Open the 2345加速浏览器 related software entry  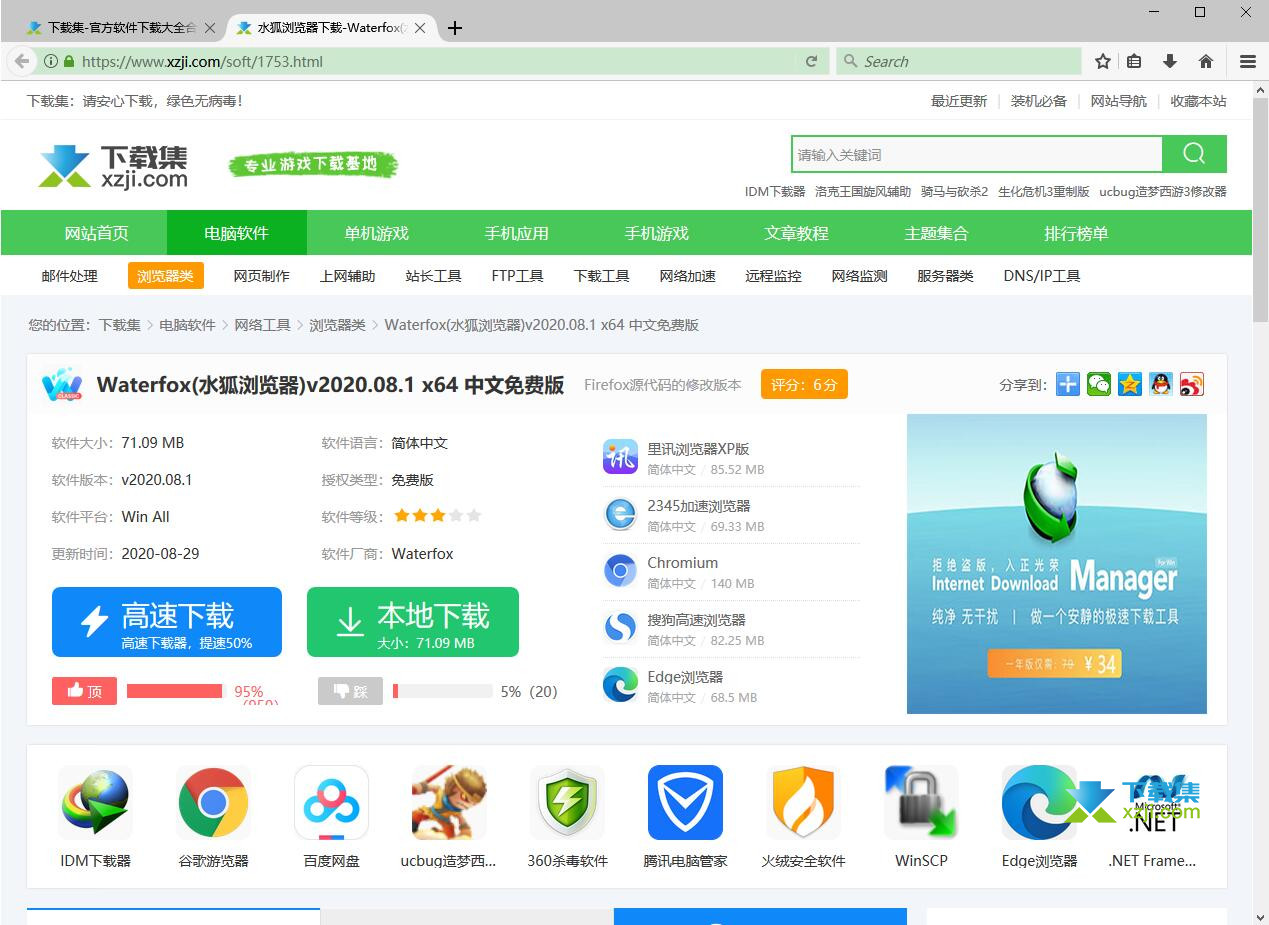[731, 515]
